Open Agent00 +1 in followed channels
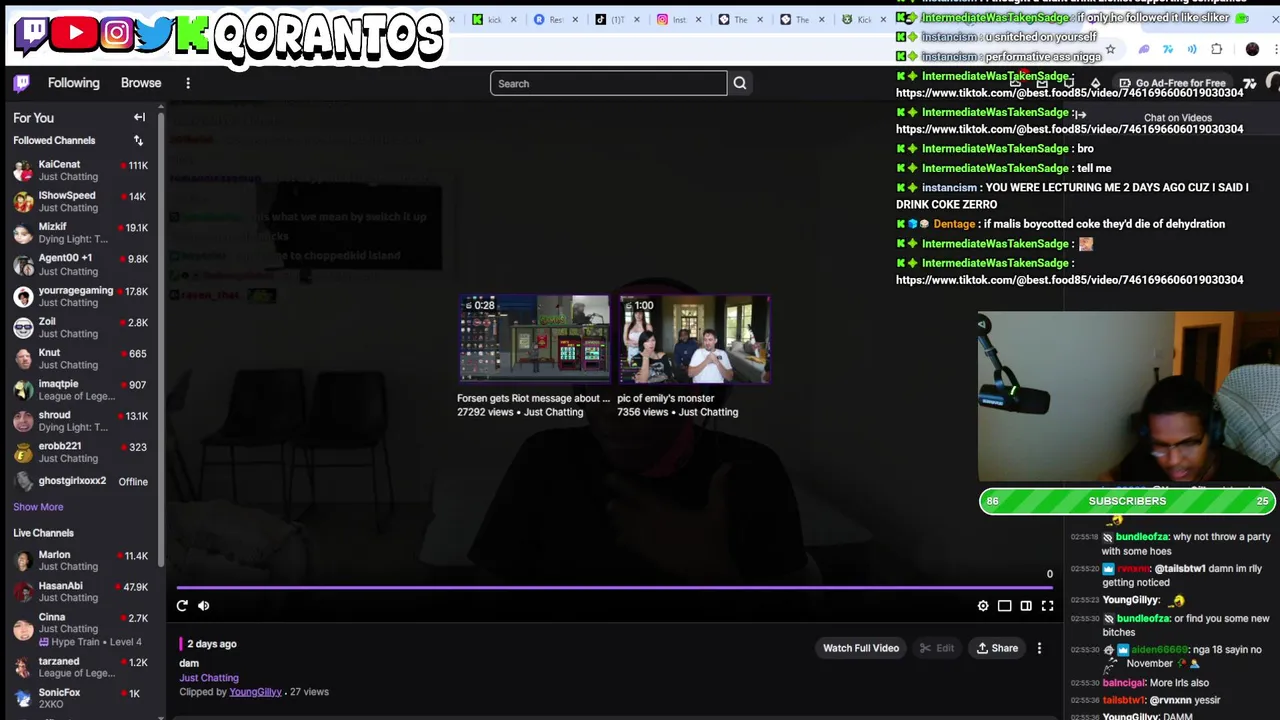The height and width of the screenshot is (720, 1280). (81, 264)
